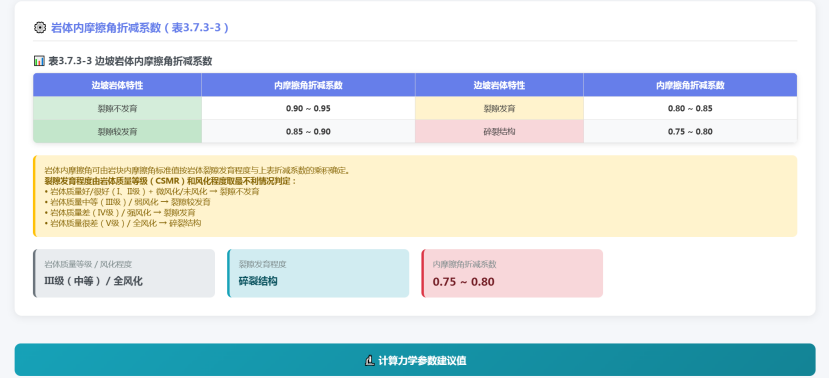
Task: Click the note line 岩体质量很差（V级）/ 全风化
Action: click(123, 223)
